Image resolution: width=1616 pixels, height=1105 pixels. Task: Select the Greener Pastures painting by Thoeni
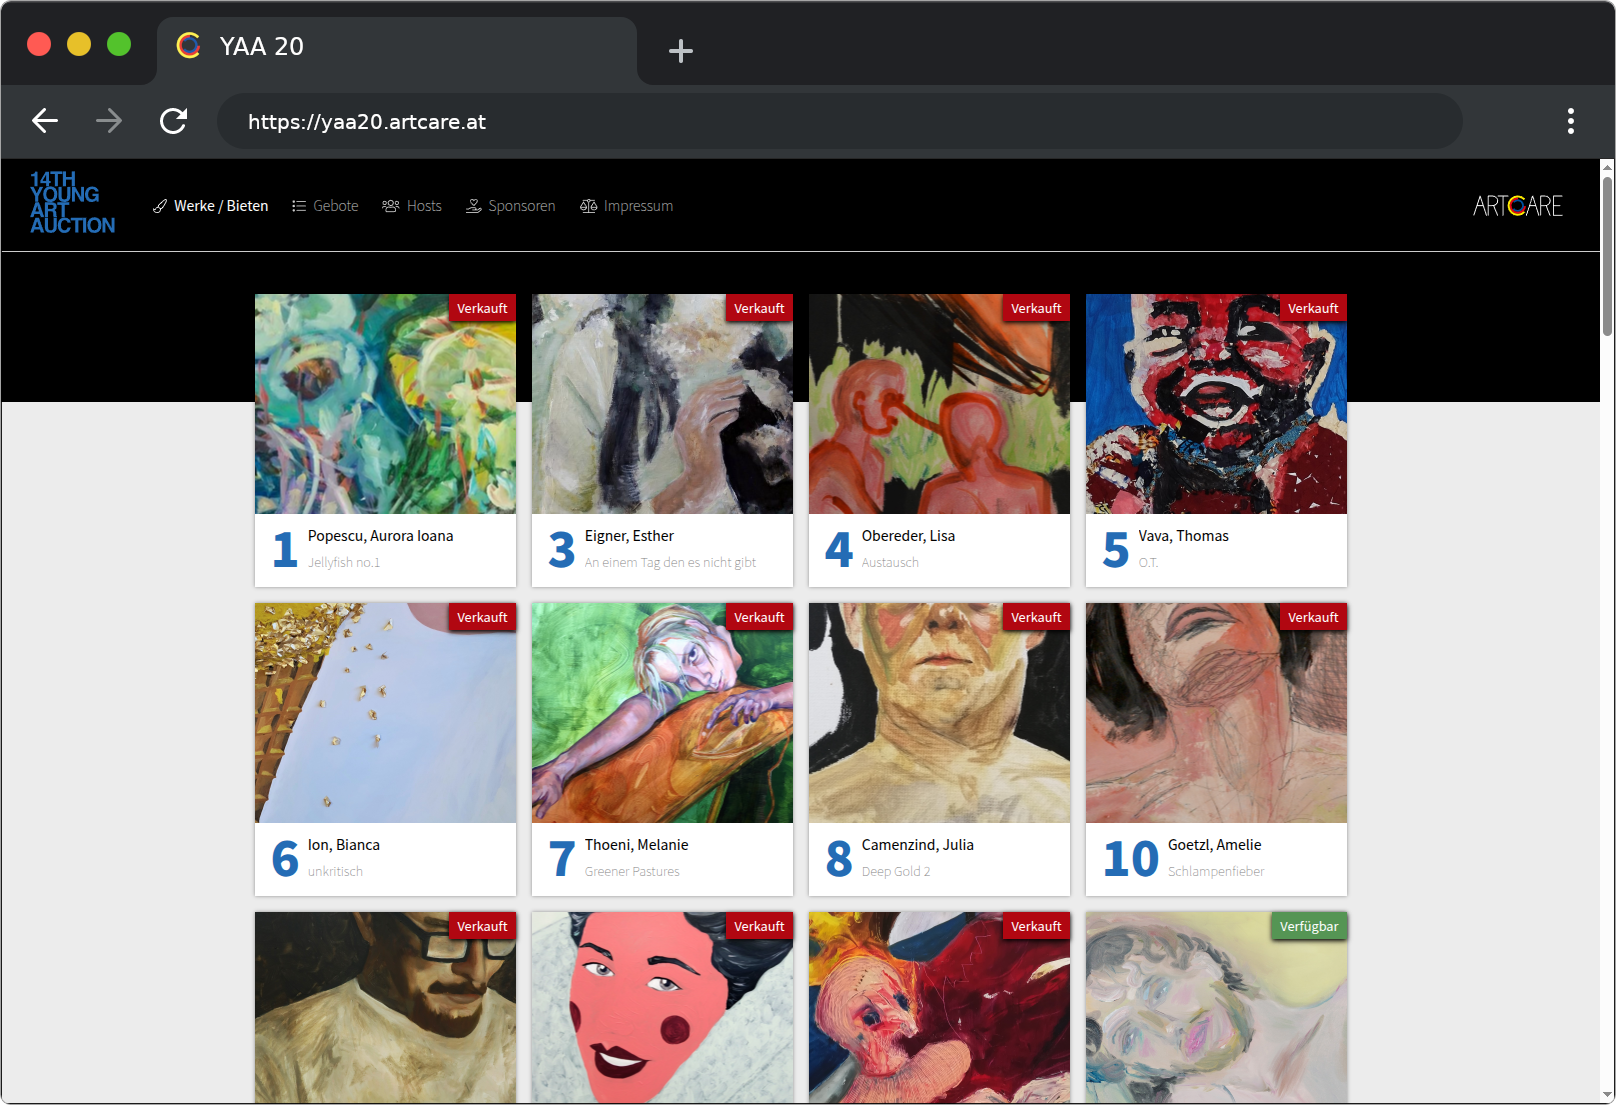click(662, 713)
